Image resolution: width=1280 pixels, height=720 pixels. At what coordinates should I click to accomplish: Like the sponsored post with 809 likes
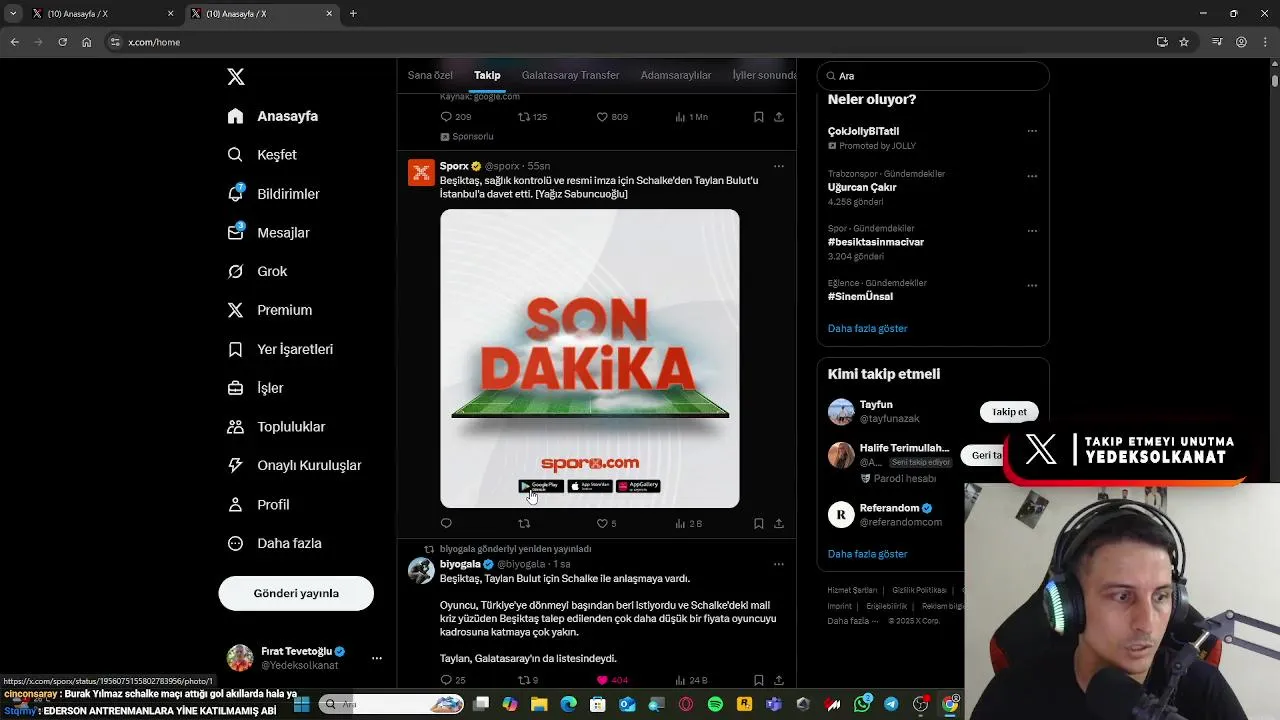pos(611,117)
